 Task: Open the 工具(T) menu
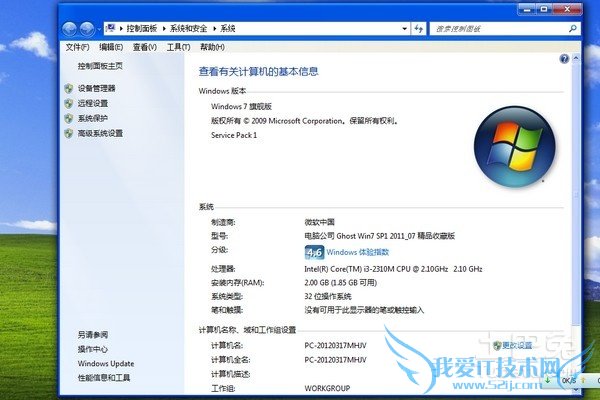click(178, 47)
